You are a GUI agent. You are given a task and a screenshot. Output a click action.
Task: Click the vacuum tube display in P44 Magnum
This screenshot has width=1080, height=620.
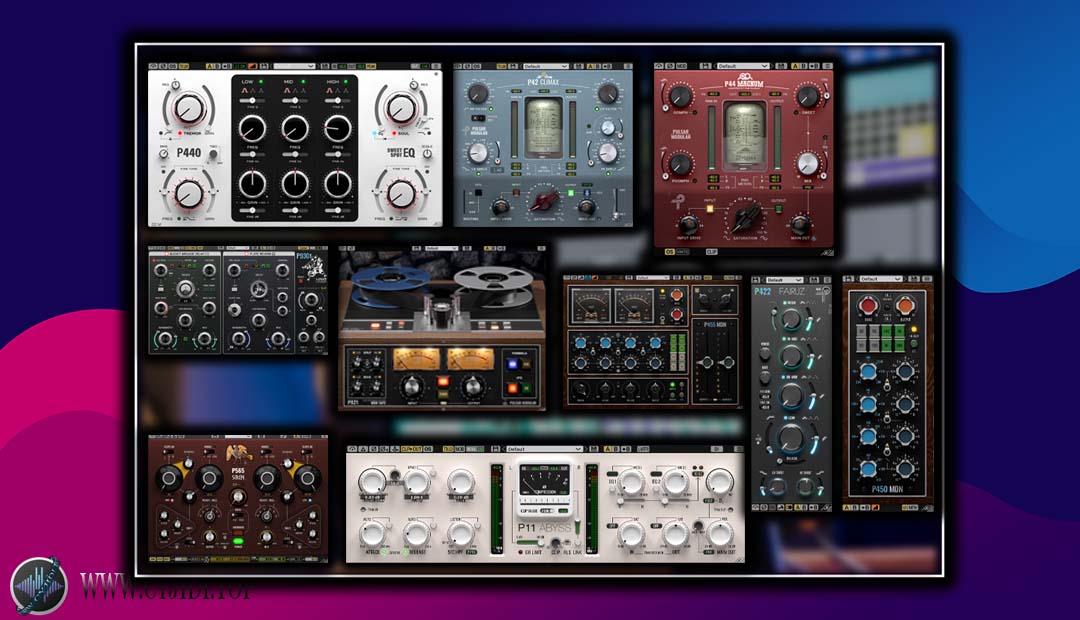(x=745, y=136)
